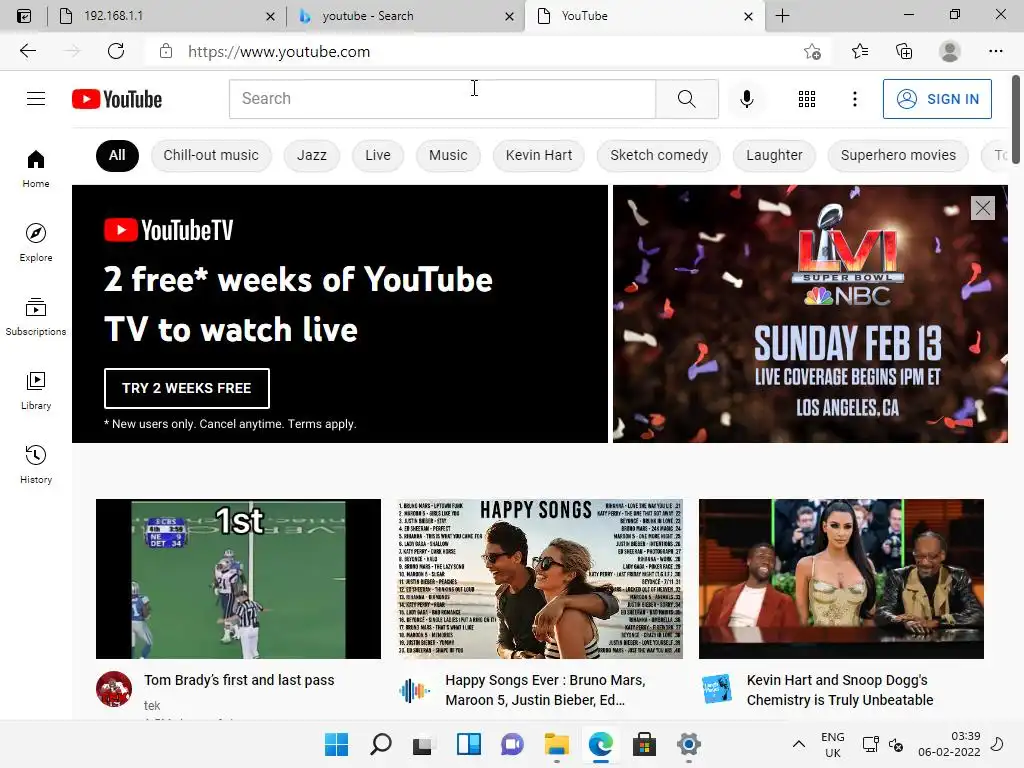Open ENG UK language switcher
Image resolution: width=1024 pixels, height=768 pixels.
click(833, 744)
